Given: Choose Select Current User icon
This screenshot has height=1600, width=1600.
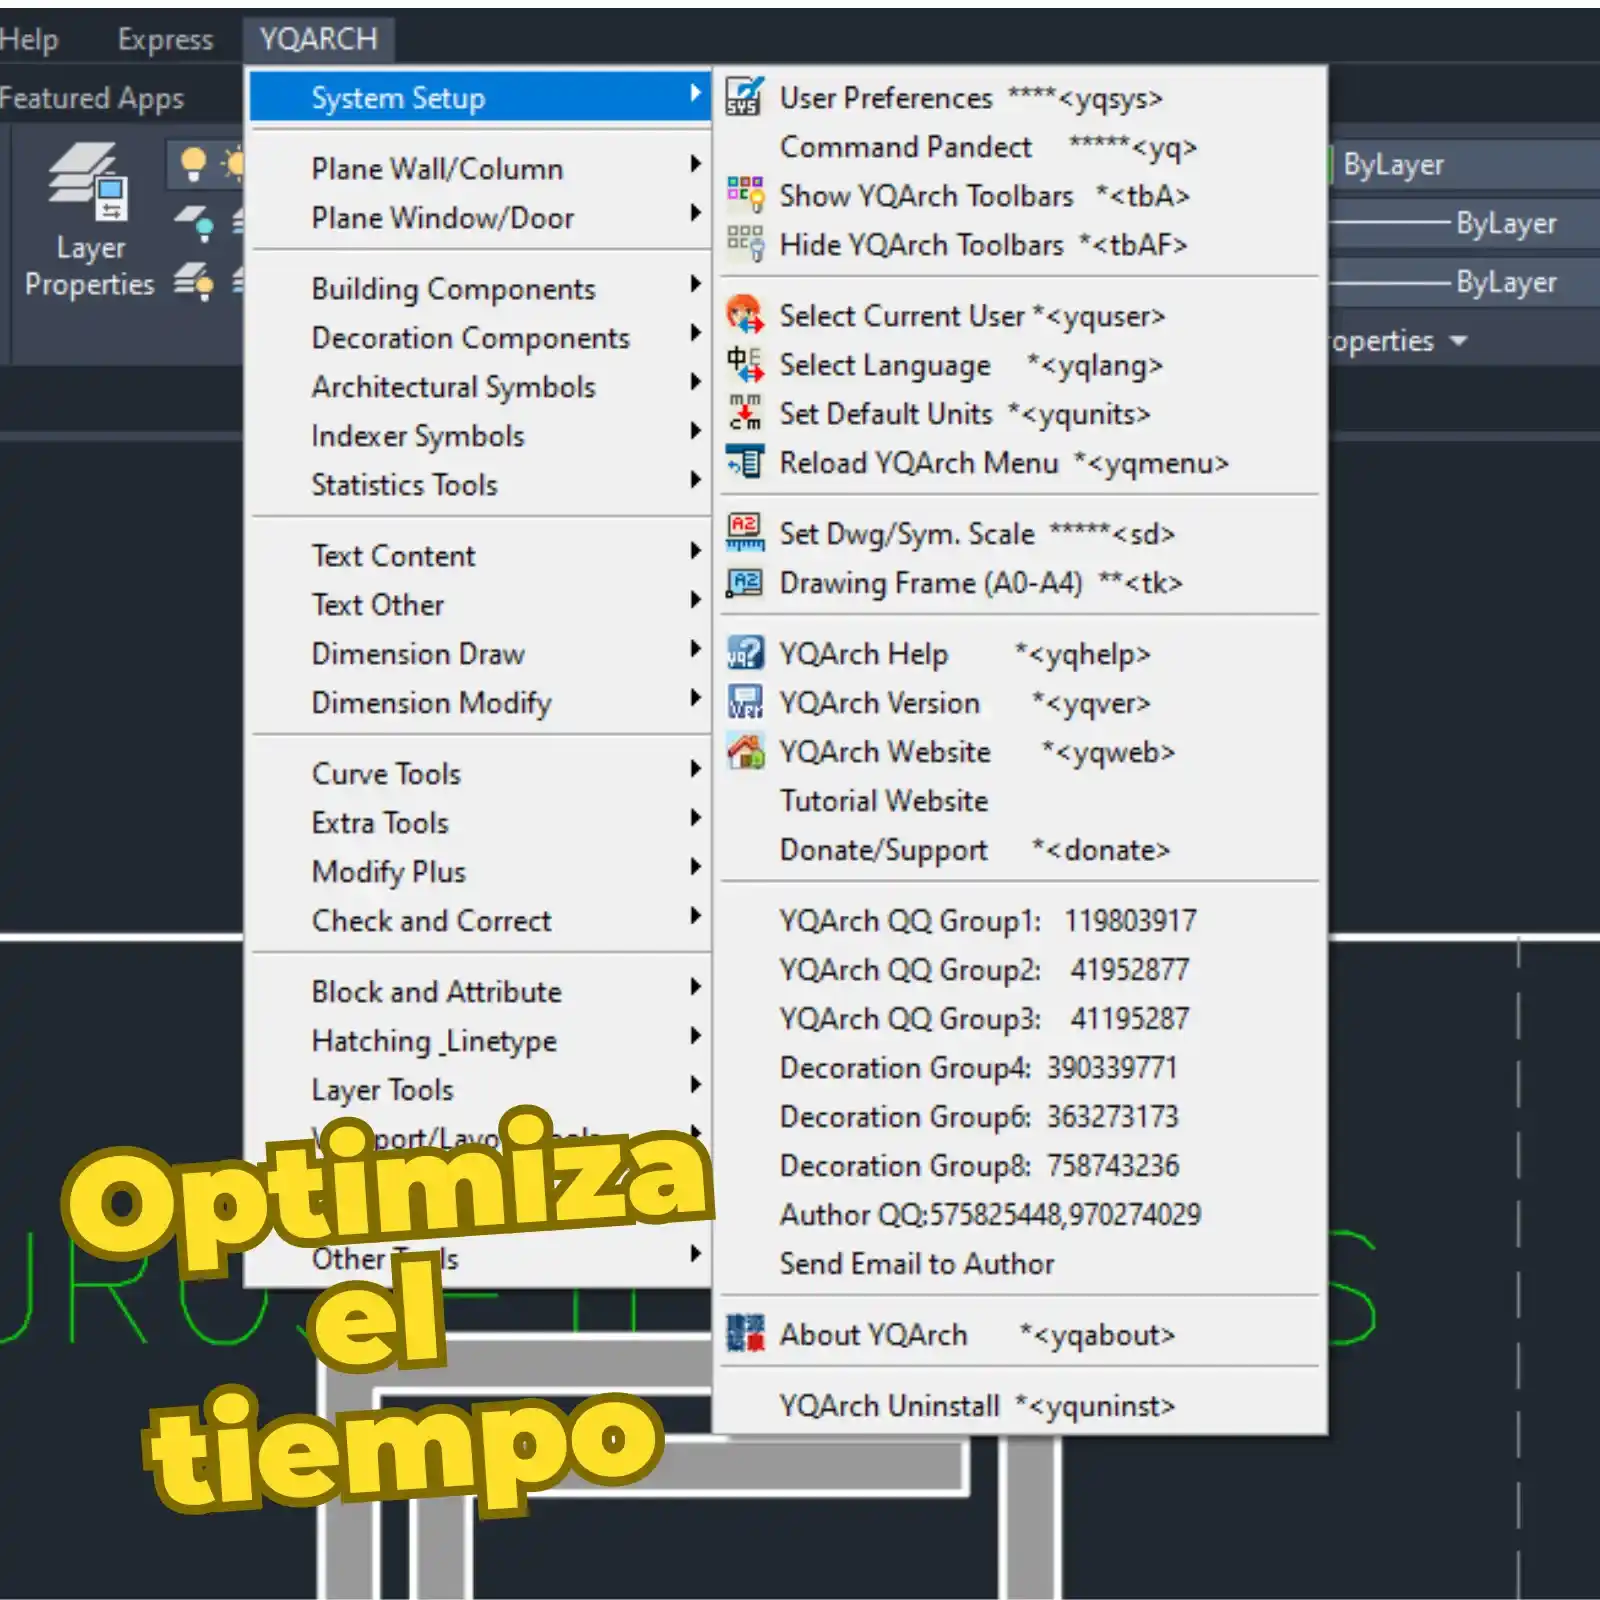Looking at the screenshot, I should [744, 315].
